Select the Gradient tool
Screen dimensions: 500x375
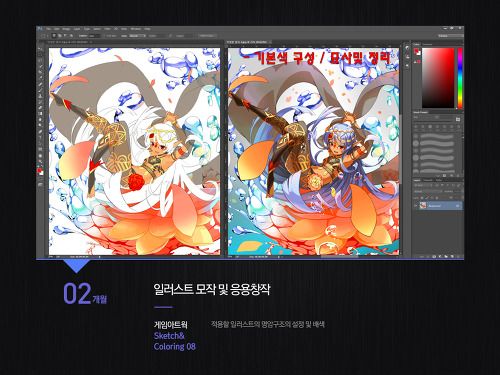click(40, 114)
